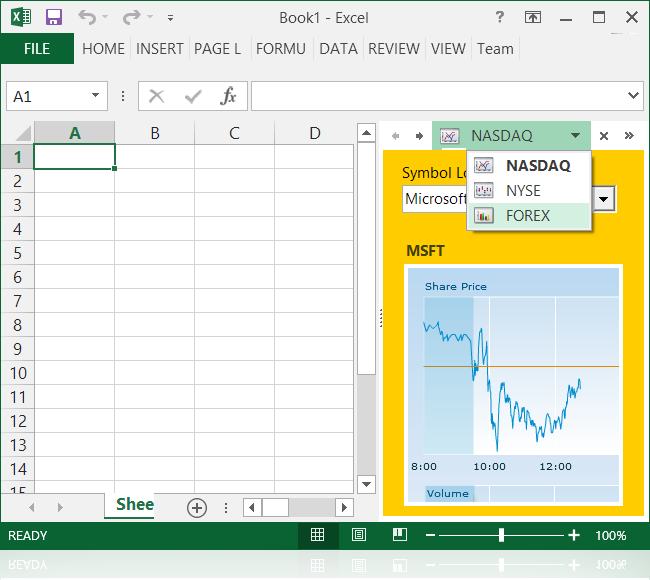The height and width of the screenshot is (580, 650).
Task: Click the Microsoft symbol lookup field
Action: [x=435, y=199]
